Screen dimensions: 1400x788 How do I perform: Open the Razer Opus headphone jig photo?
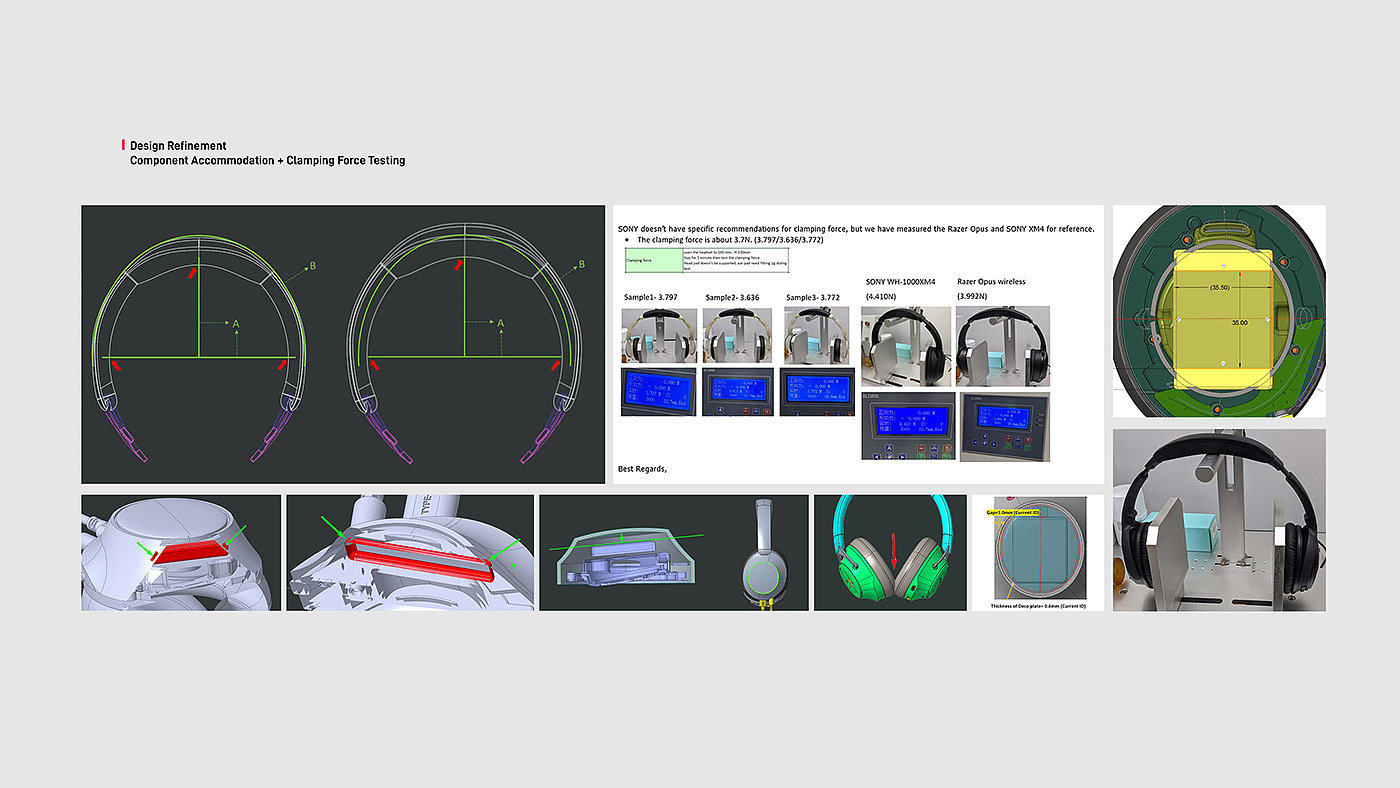pyautogui.click(x=1002, y=346)
